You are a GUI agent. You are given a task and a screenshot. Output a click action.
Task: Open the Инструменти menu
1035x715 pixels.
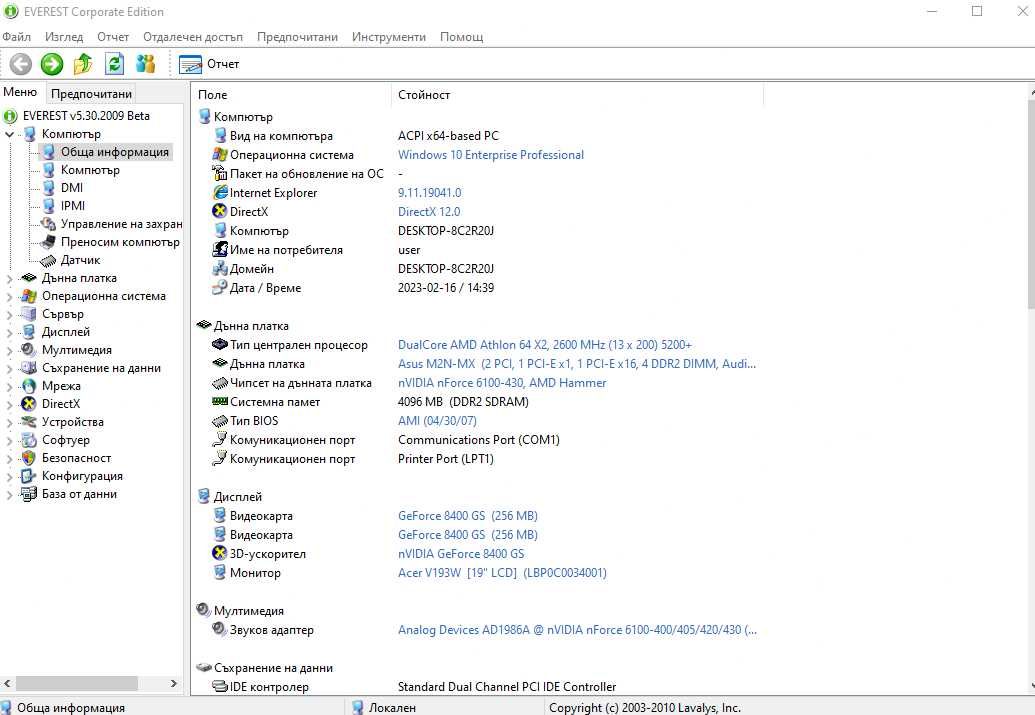pyautogui.click(x=389, y=37)
